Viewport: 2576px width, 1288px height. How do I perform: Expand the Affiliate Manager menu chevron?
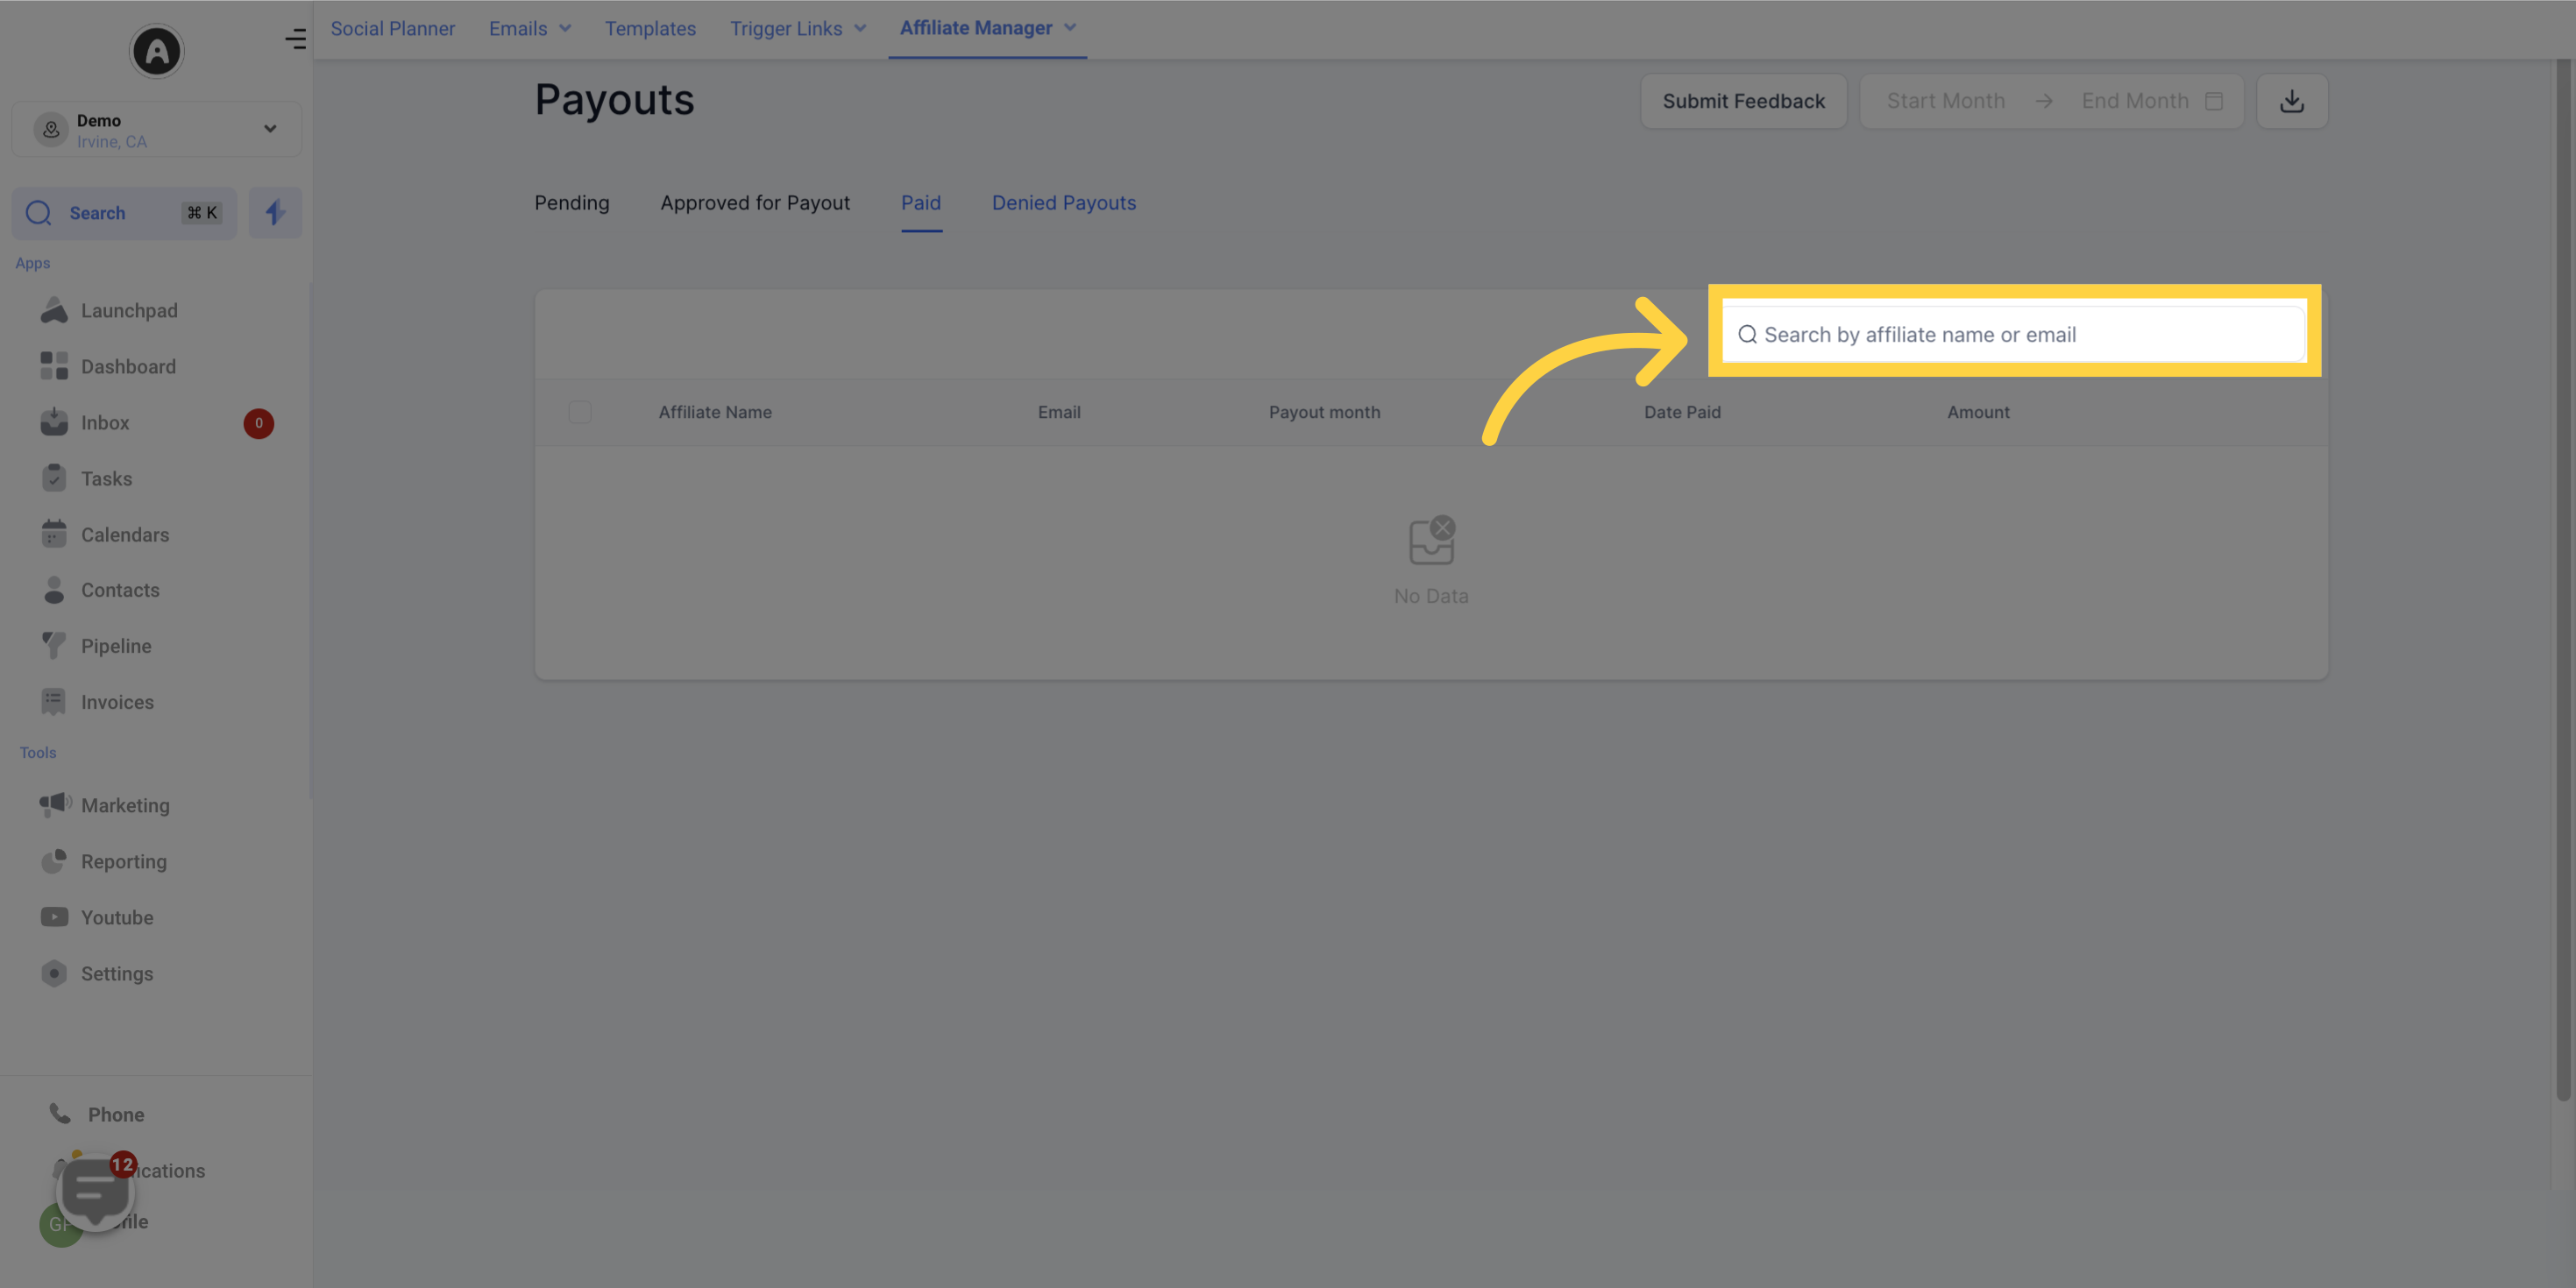[1070, 27]
